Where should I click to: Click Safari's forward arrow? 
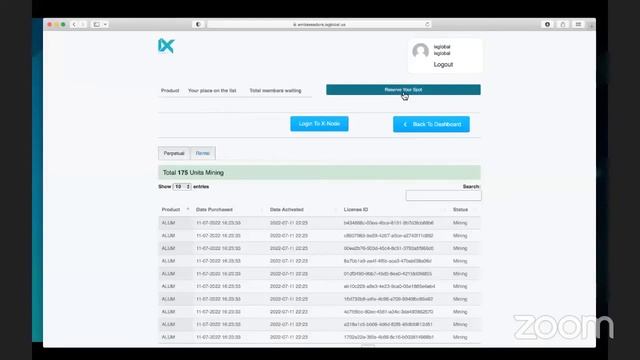pos(83,24)
